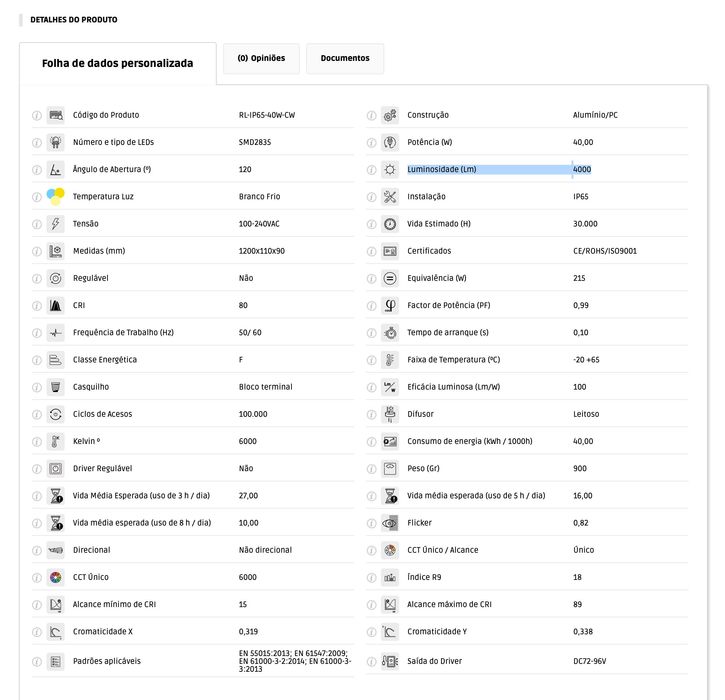Click the Vida Estimada clock icon
Image resolution: width=725 pixels, height=700 pixels.
pyautogui.click(x=390, y=224)
